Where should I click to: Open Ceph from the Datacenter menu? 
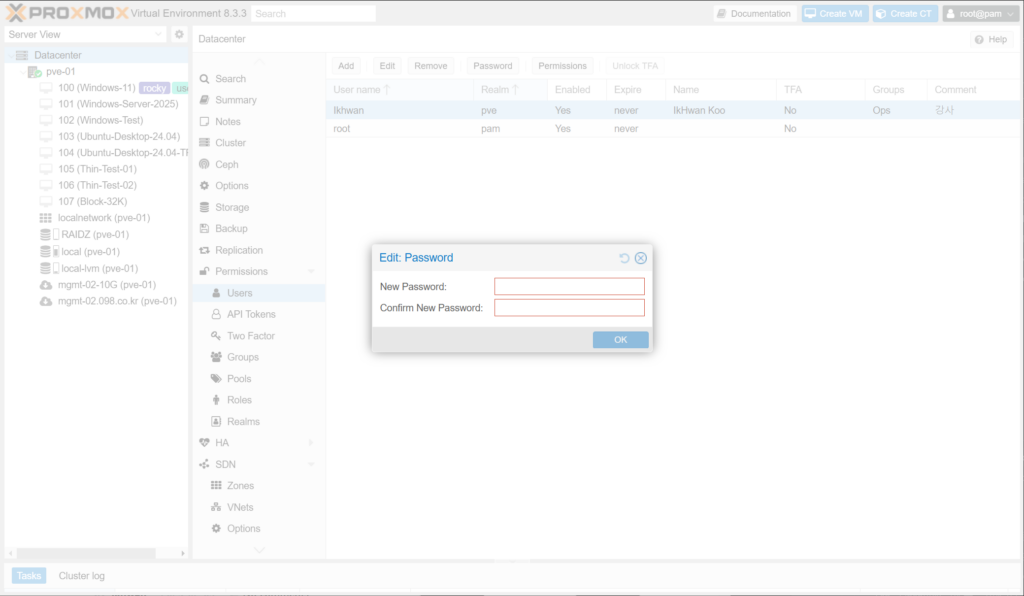[x=226, y=164]
